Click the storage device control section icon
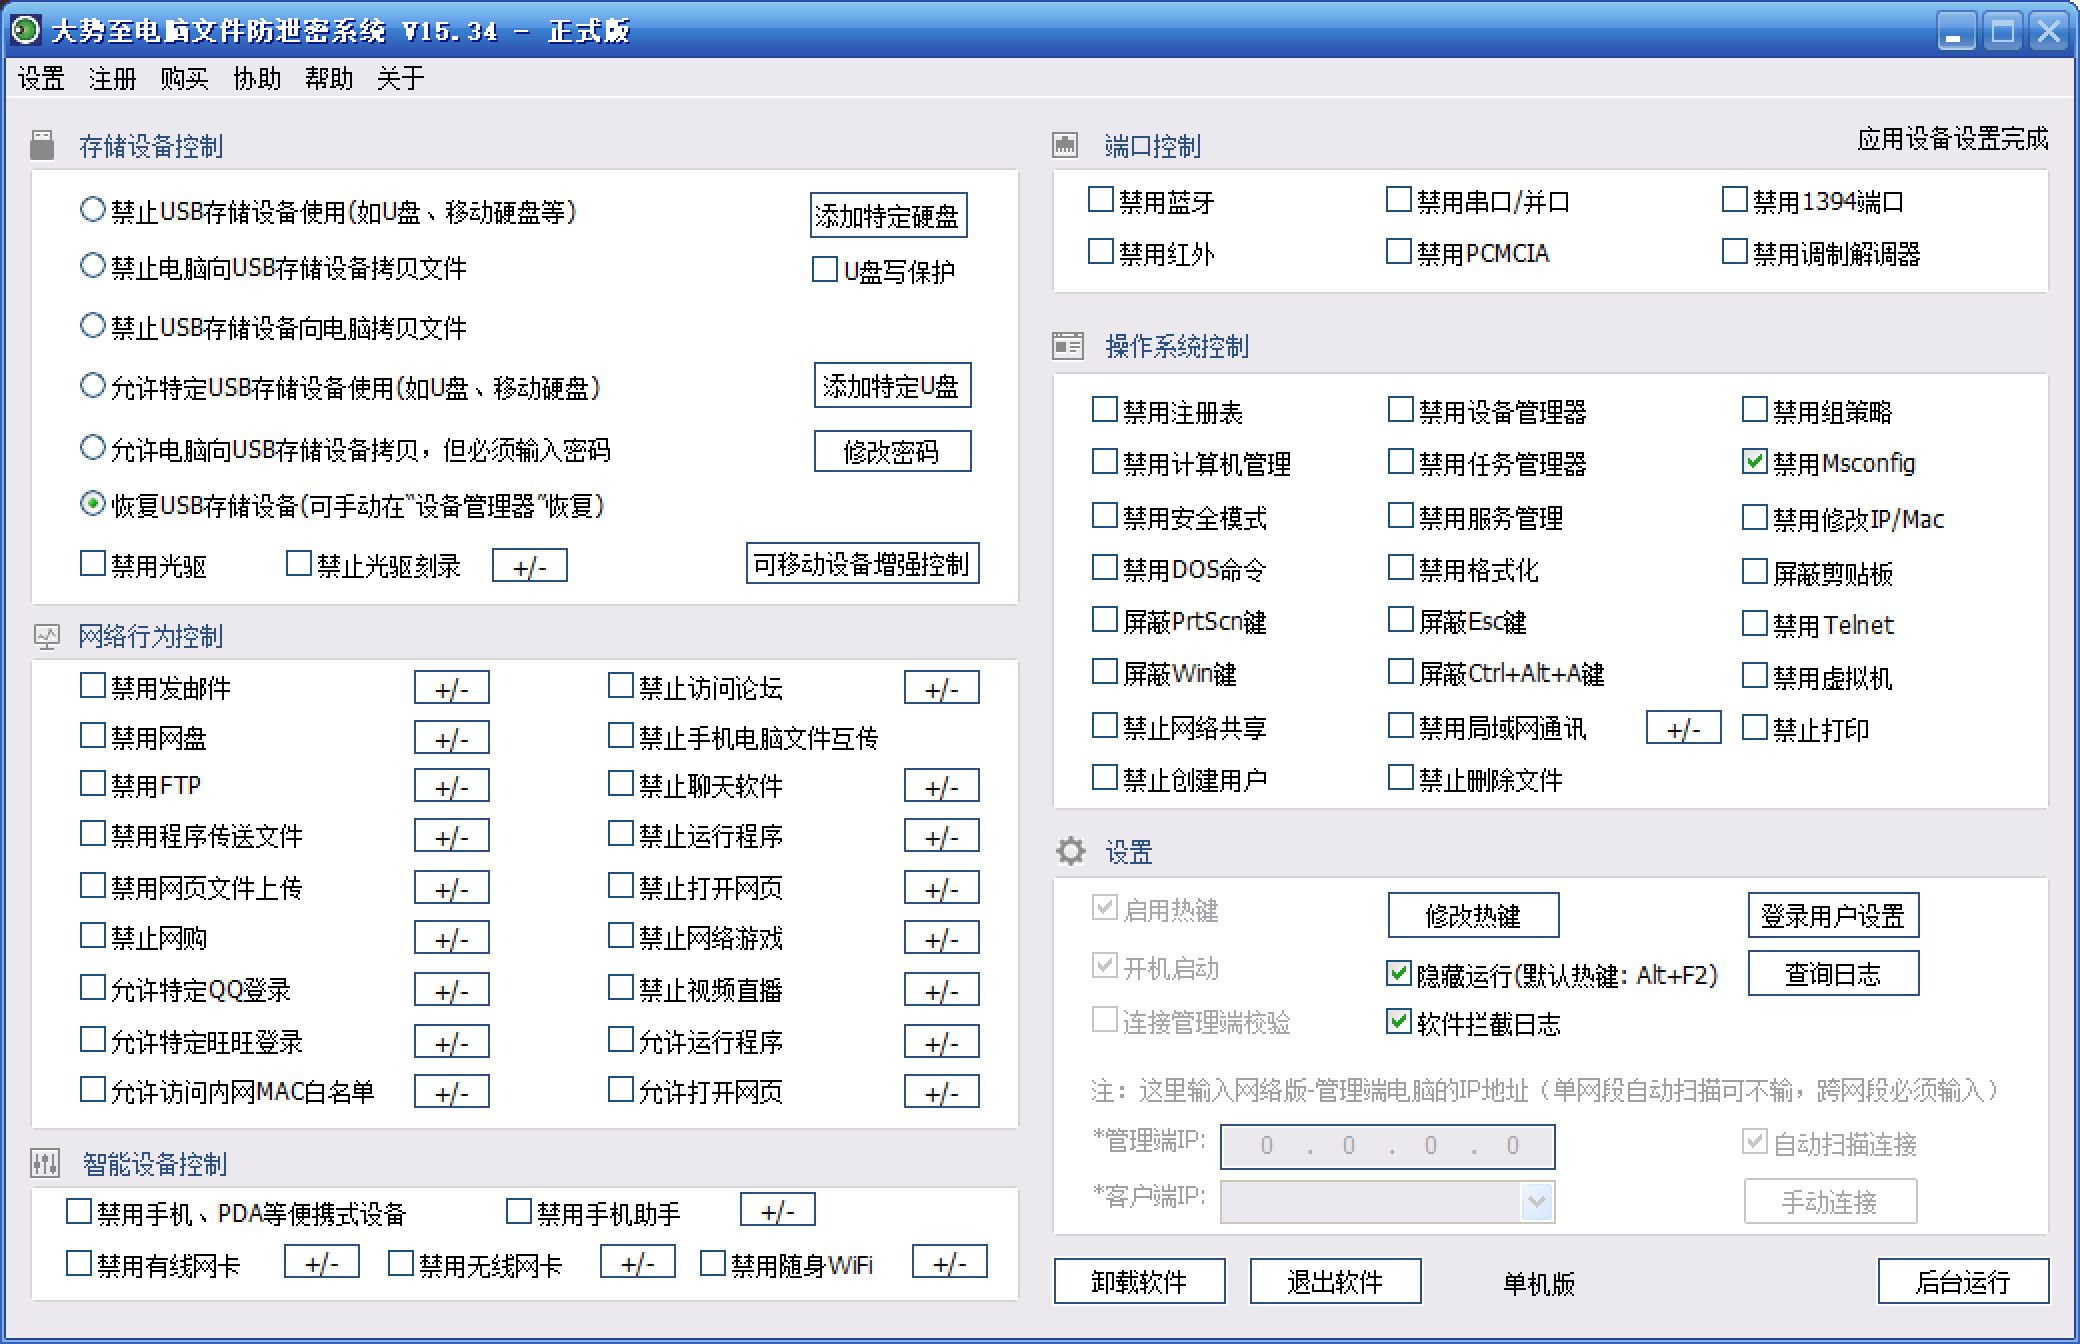The image size is (2080, 1344). click(x=42, y=146)
